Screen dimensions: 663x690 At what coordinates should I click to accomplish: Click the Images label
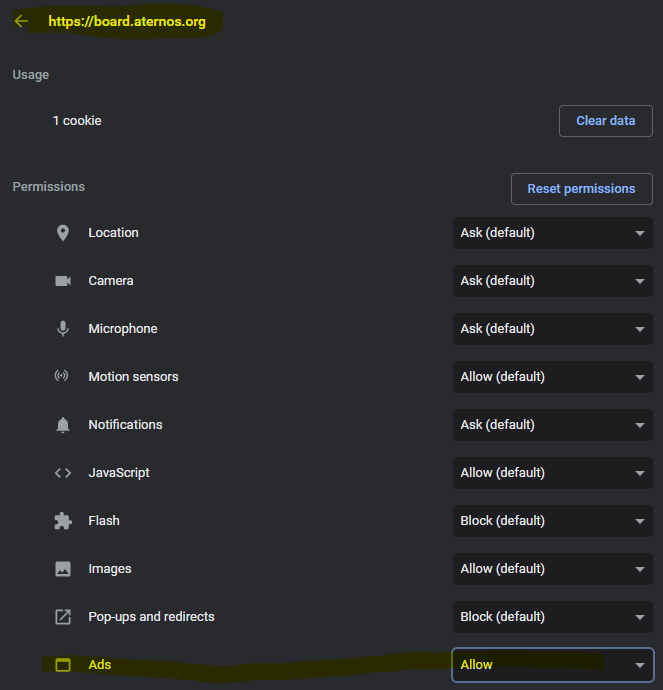point(110,569)
